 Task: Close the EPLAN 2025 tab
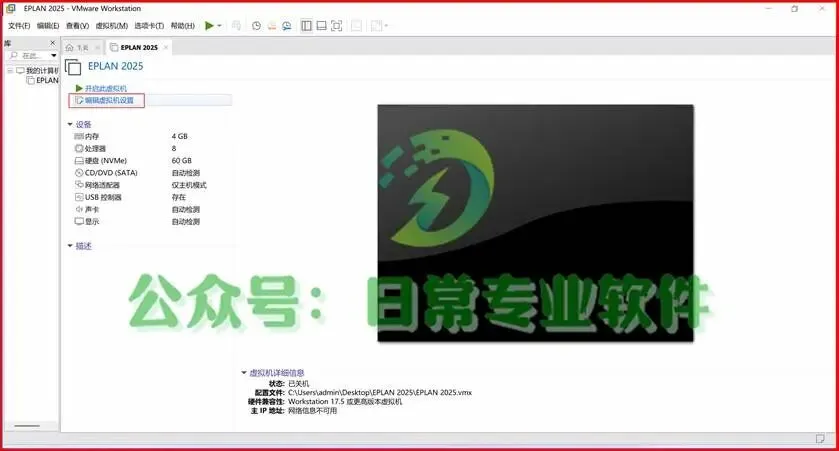(x=166, y=47)
